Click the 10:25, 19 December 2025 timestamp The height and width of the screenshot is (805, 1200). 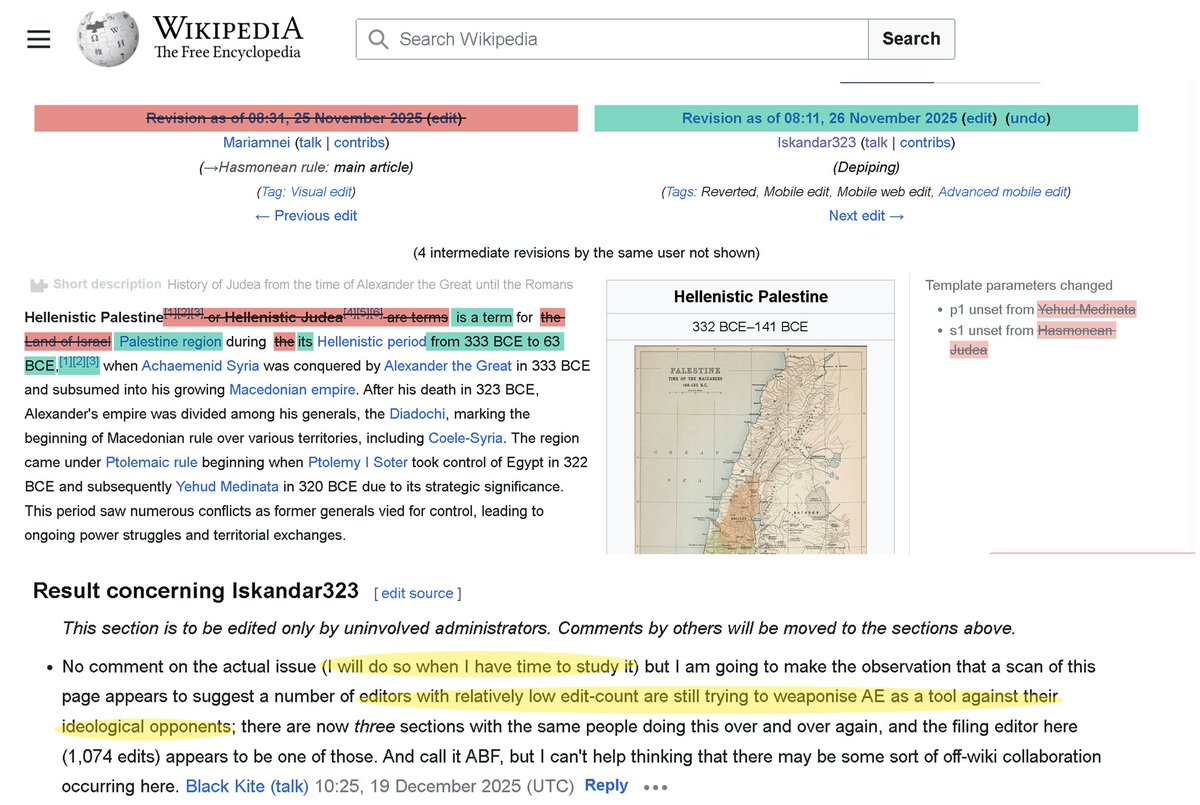coord(444,786)
